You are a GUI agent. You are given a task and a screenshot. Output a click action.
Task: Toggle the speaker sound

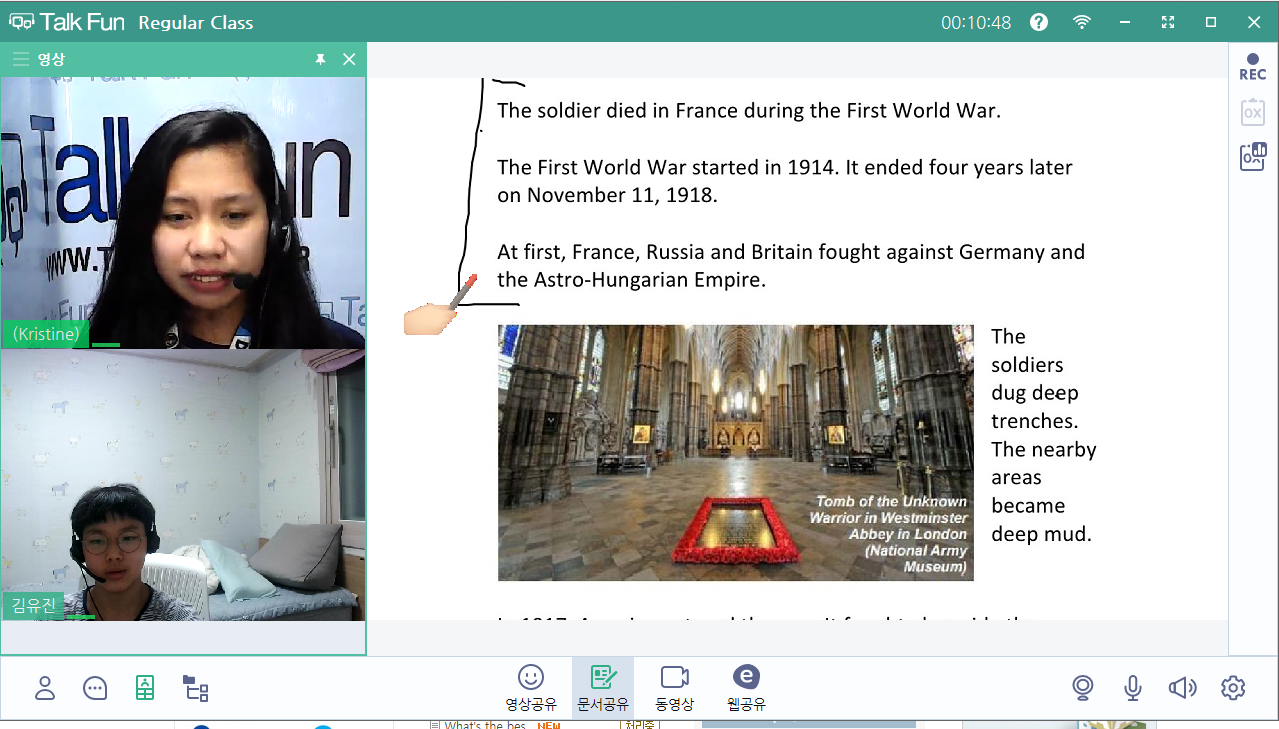[x=1183, y=688]
